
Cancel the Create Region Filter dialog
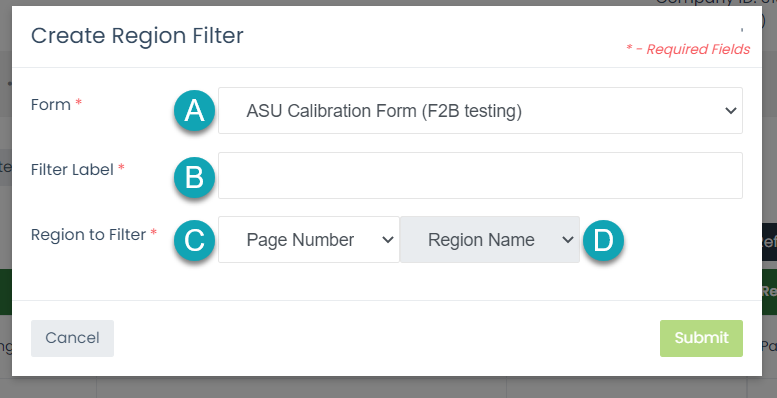click(x=72, y=338)
